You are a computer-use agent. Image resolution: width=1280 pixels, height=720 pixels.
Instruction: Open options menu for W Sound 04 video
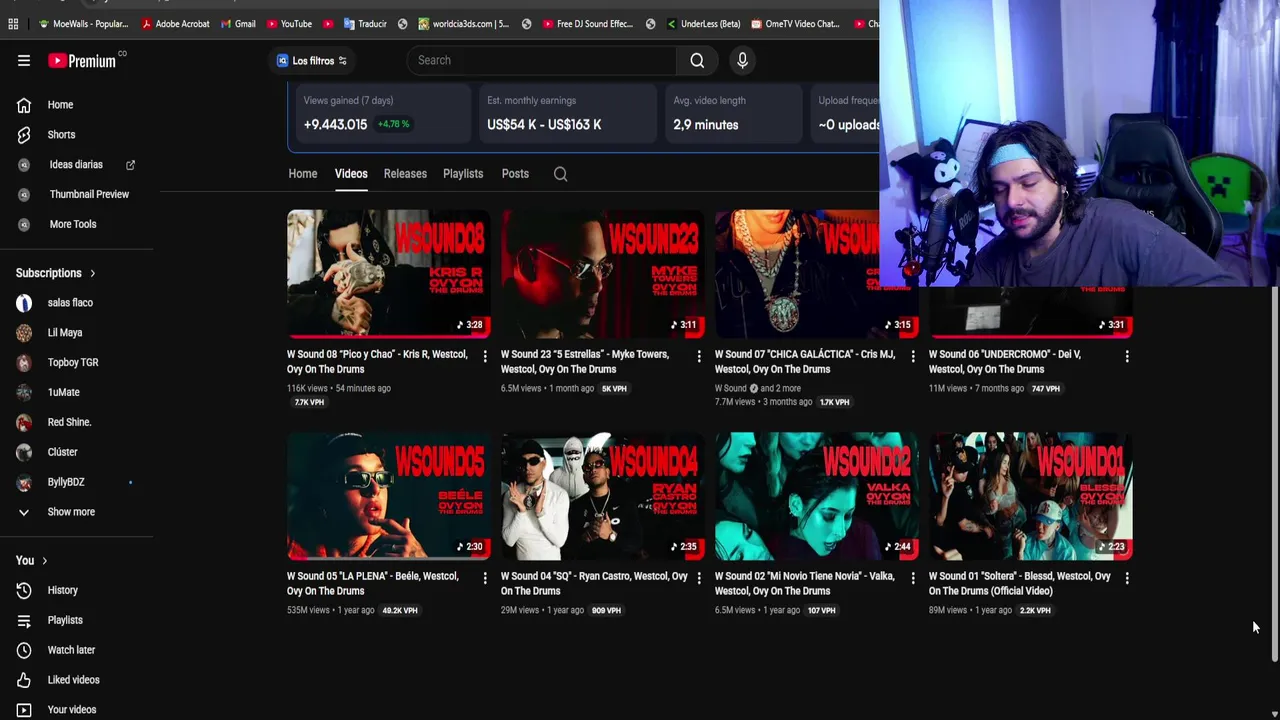pyautogui.click(x=699, y=578)
